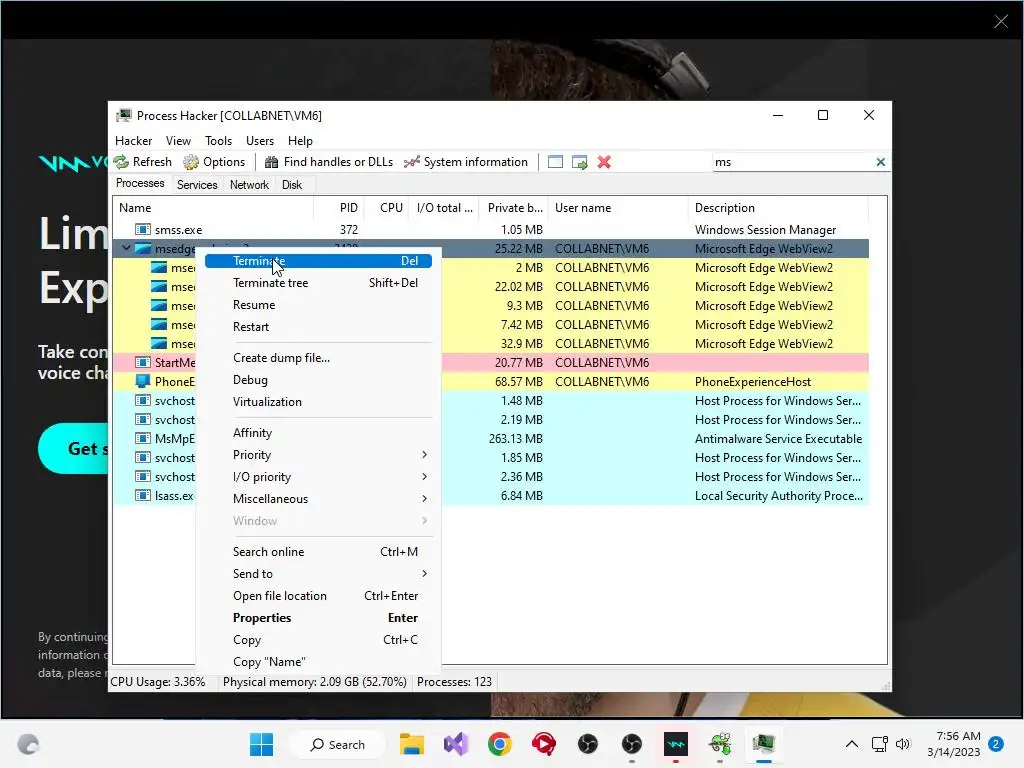Switch to the Disk tab

[x=292, y=185]
